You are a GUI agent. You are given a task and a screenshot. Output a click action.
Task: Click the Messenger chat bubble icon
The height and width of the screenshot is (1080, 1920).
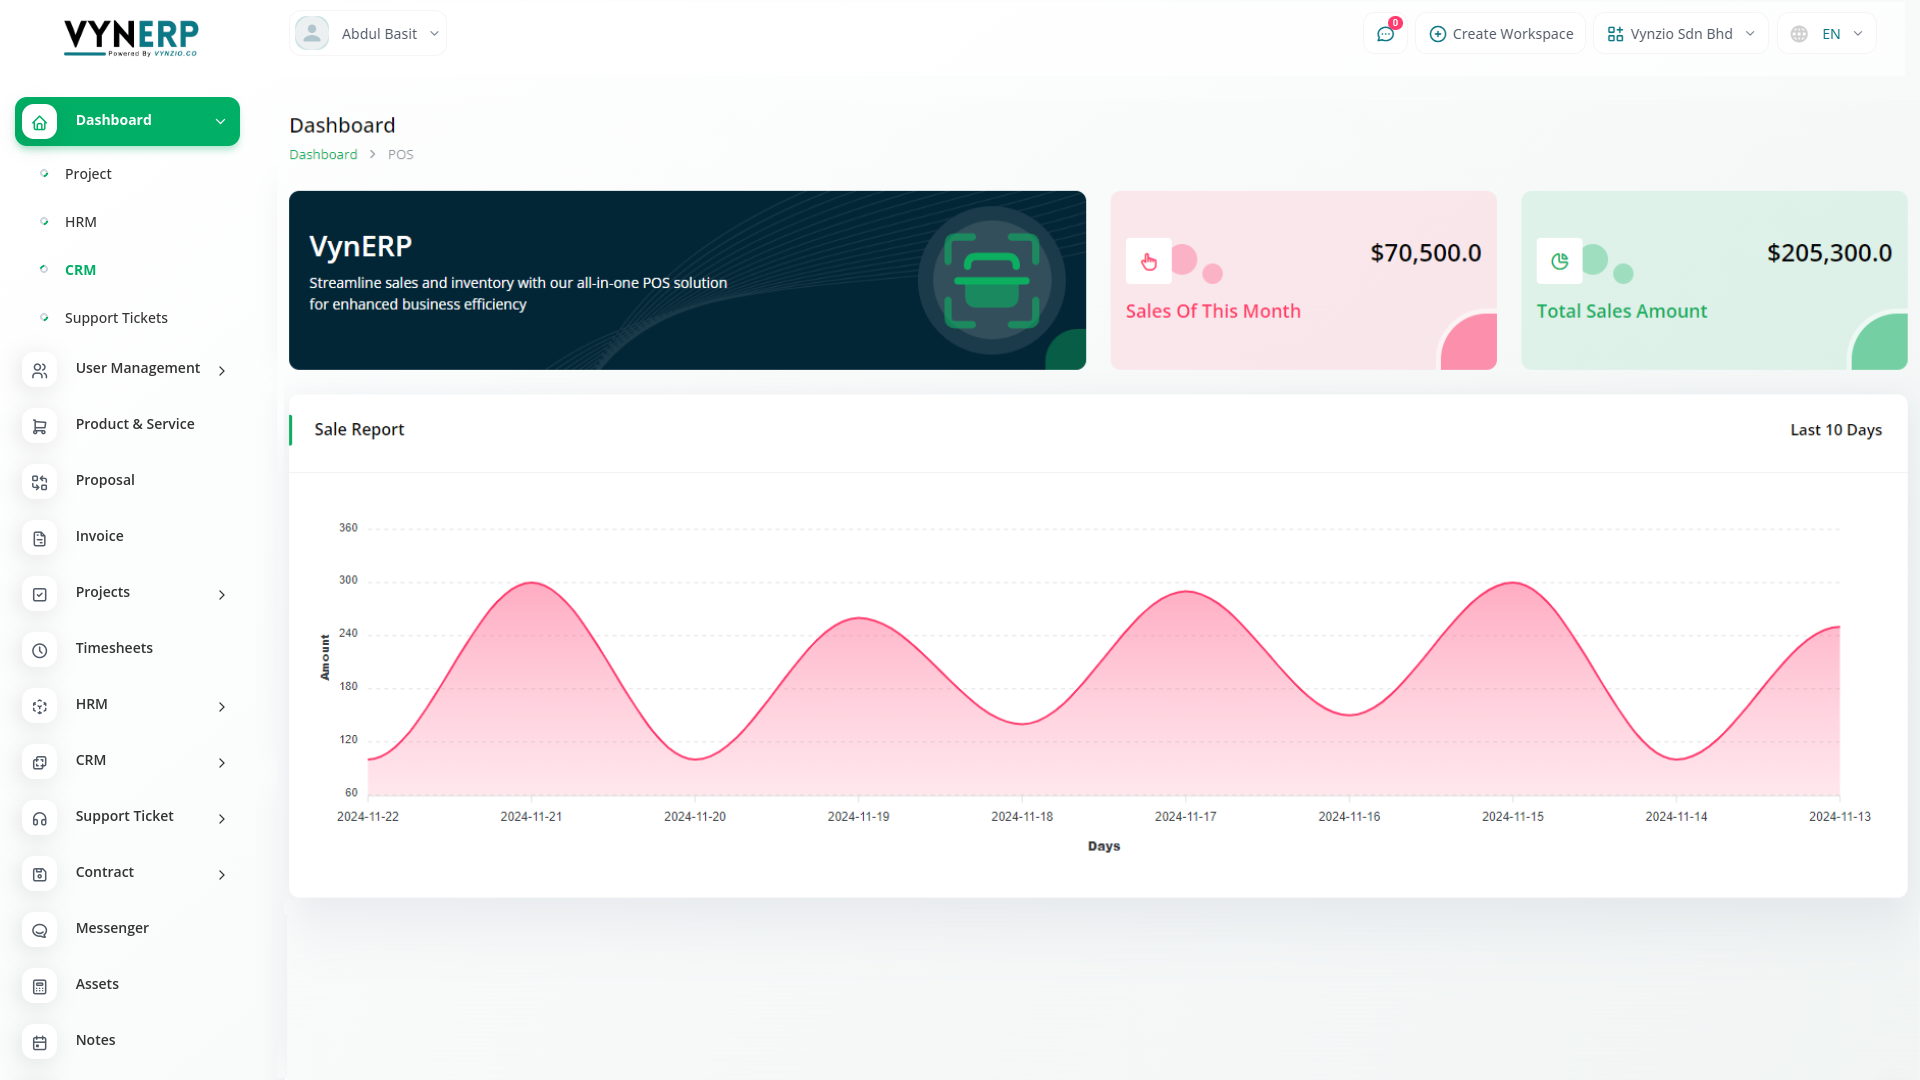coord(40,930)
